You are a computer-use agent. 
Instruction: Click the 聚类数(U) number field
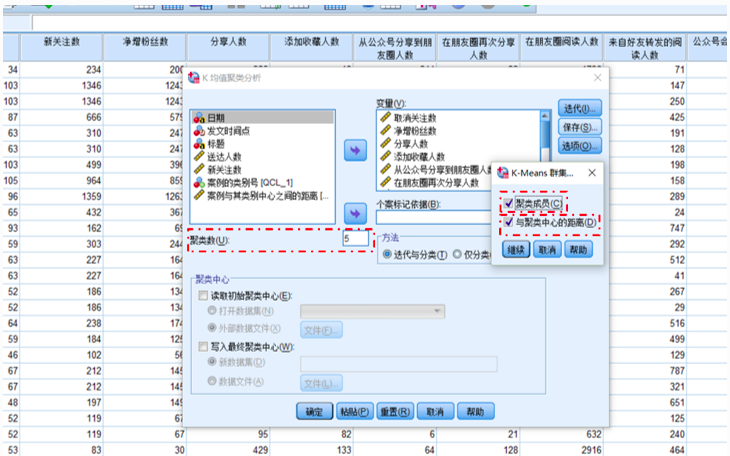[x=356, y=238]
